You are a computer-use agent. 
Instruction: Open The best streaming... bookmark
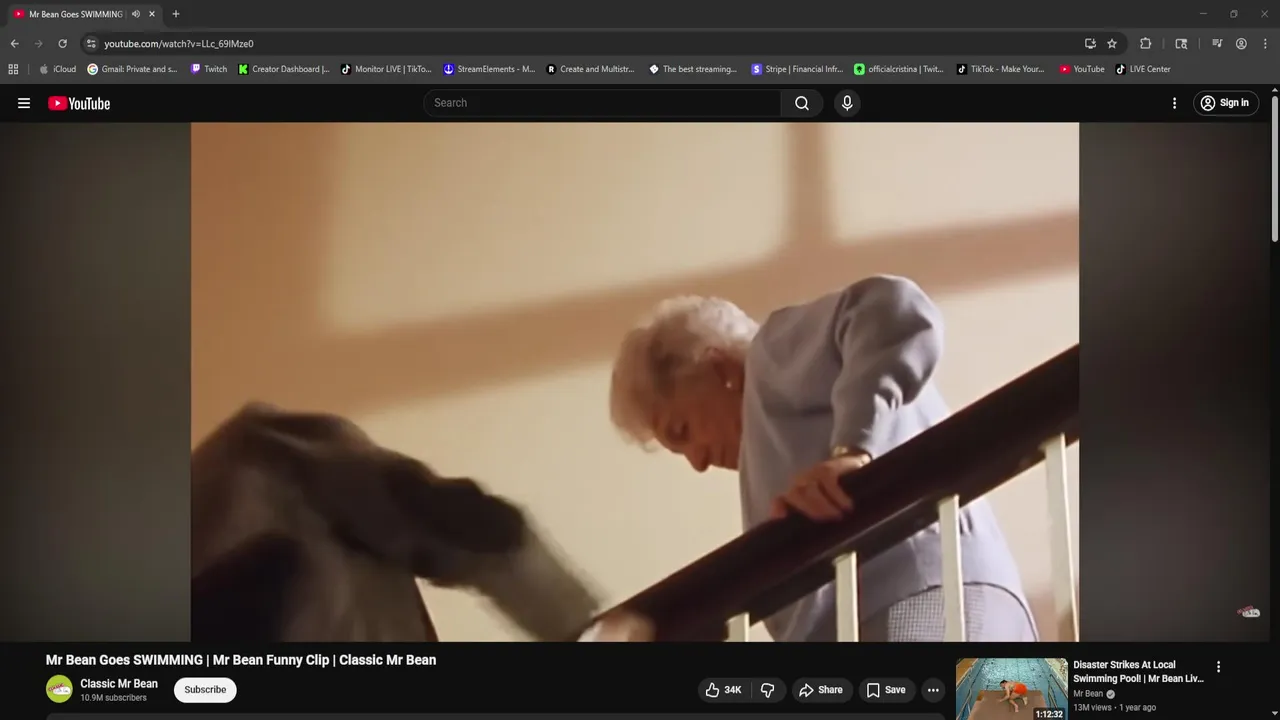coord(693,69)
